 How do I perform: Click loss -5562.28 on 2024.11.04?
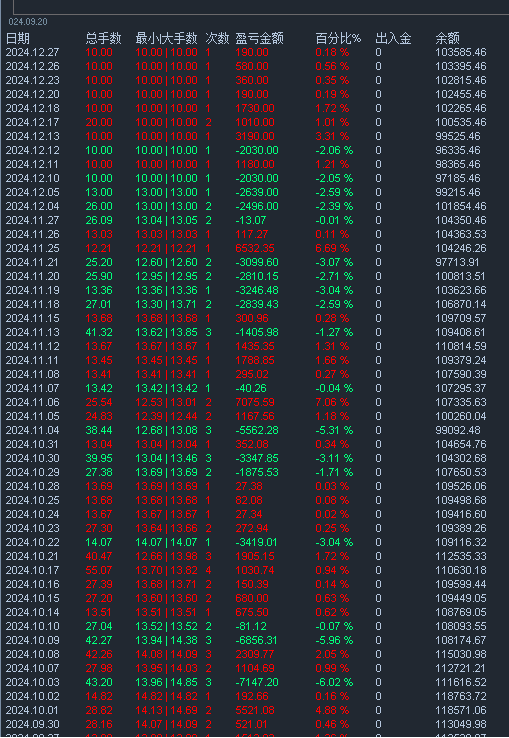[257, 430]
